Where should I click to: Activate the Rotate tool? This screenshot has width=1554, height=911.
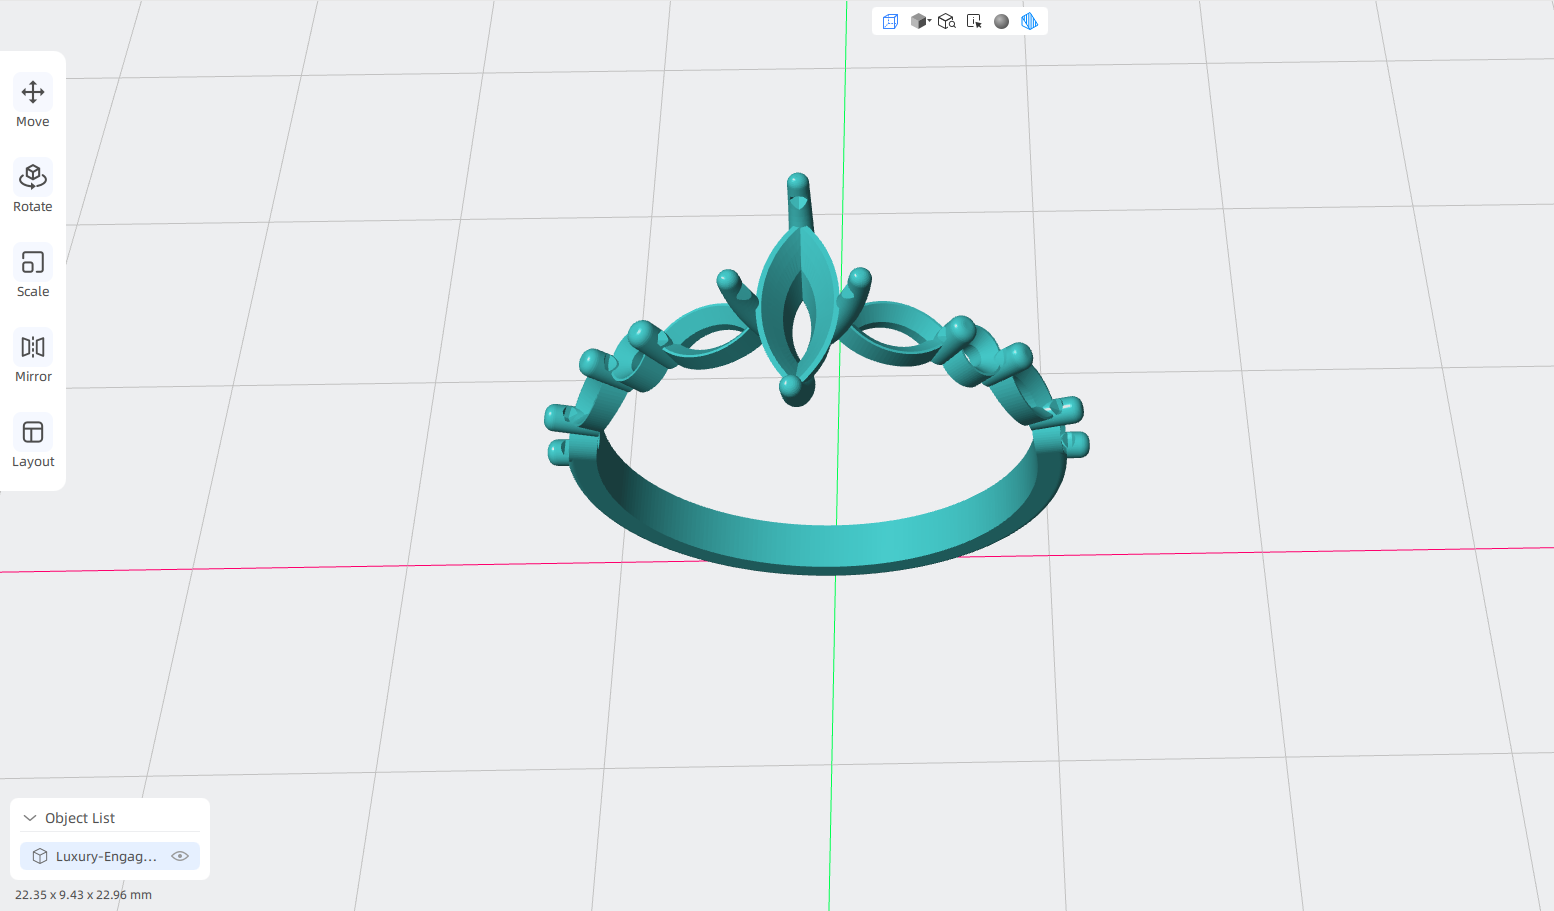click(33, 188)
